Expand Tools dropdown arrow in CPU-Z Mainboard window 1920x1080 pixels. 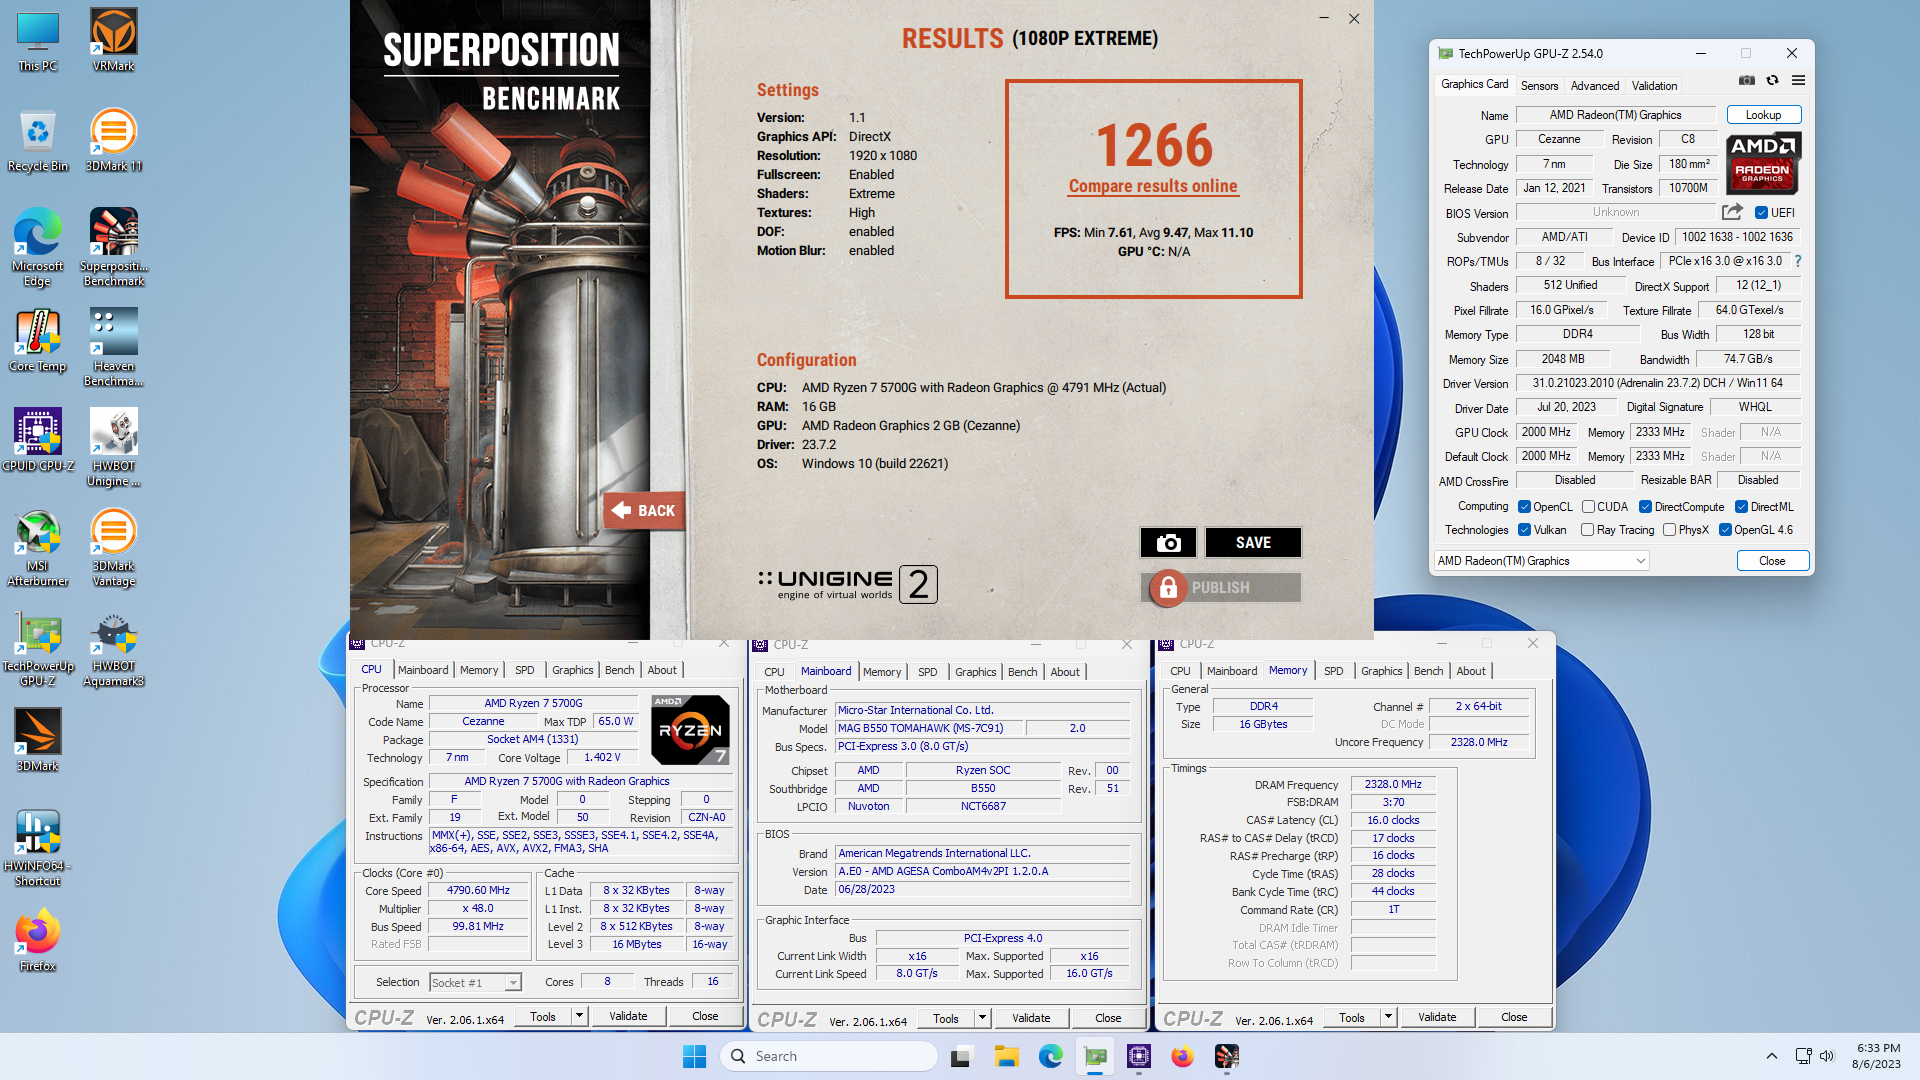coord(982,1018)
